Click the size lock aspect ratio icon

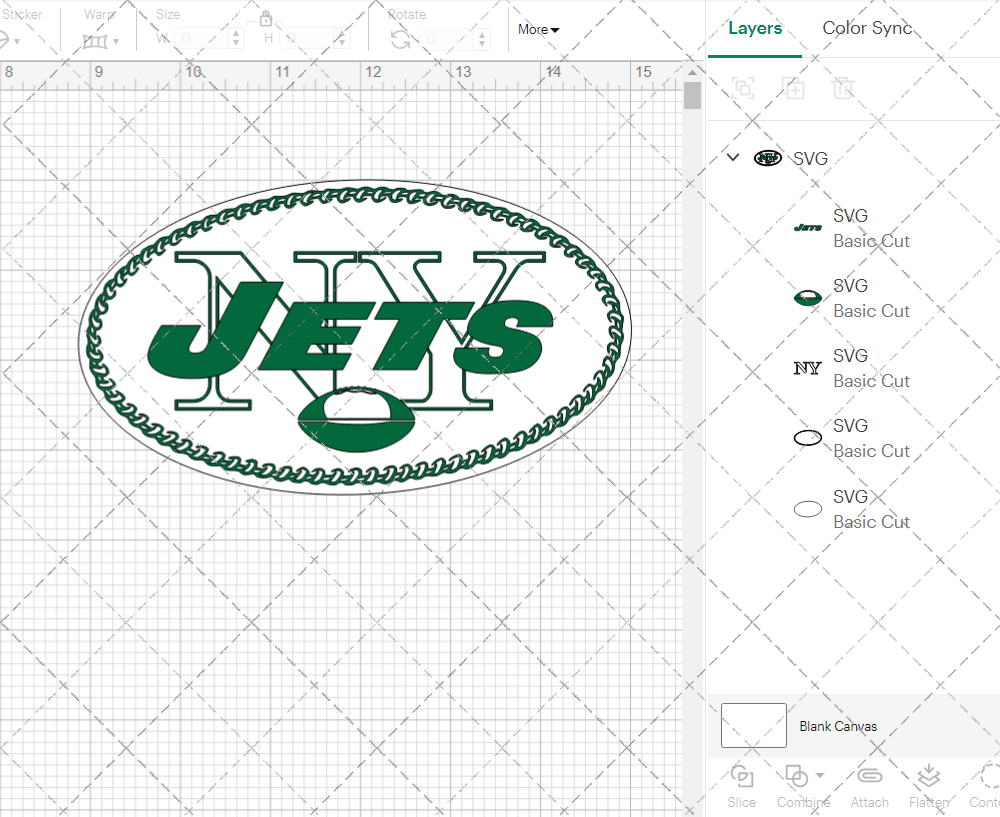point(266,18)
